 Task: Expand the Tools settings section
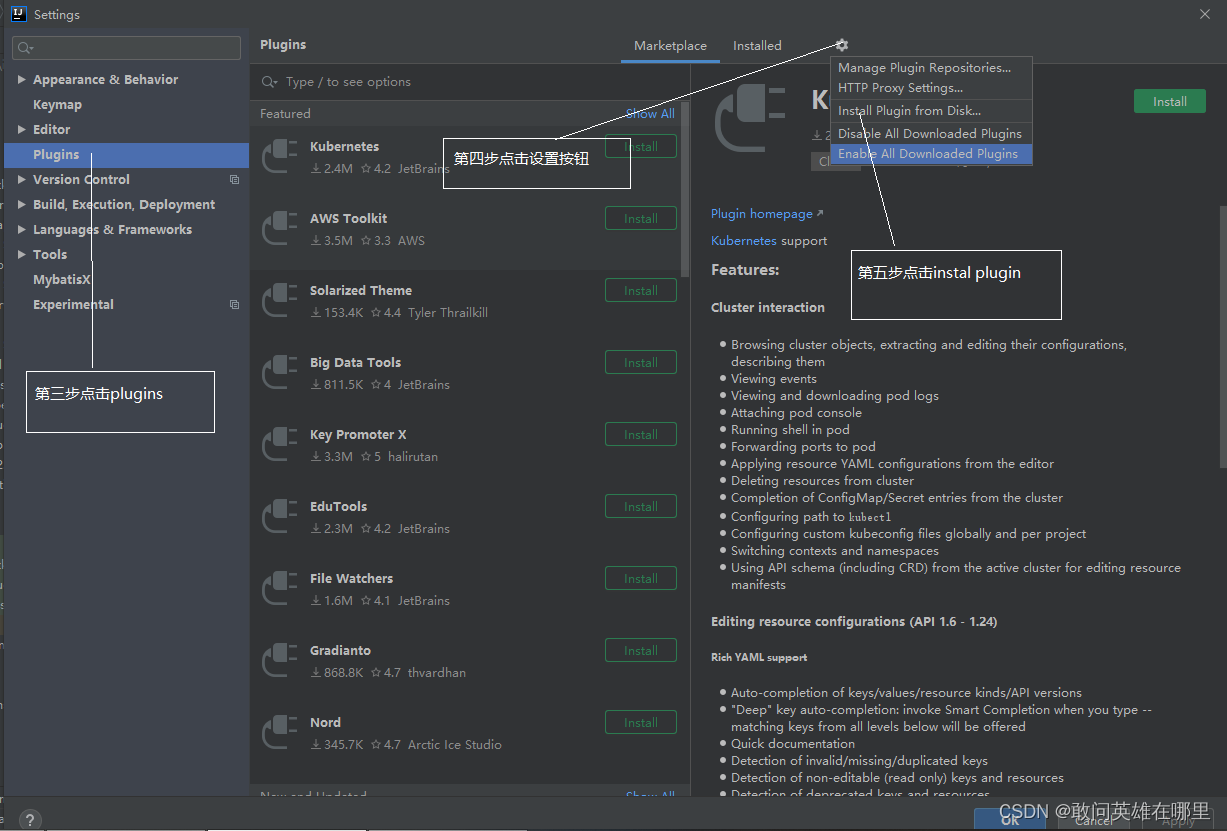[x=22, y=254]
